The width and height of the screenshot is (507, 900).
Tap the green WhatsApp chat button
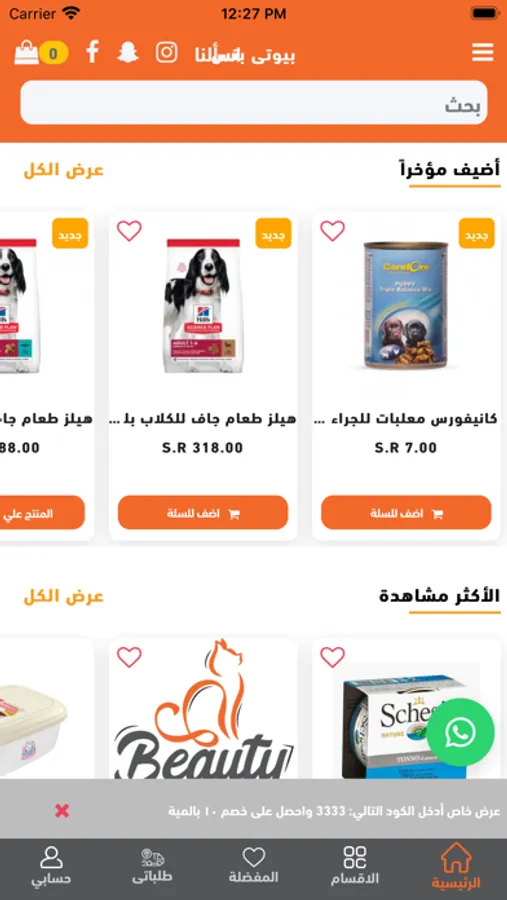coord(460,732)
